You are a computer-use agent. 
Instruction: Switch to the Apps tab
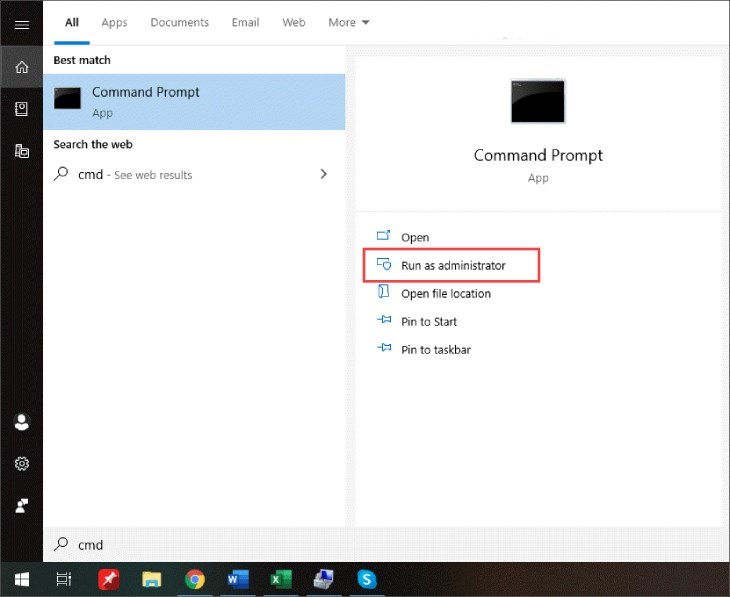[115, 22]
